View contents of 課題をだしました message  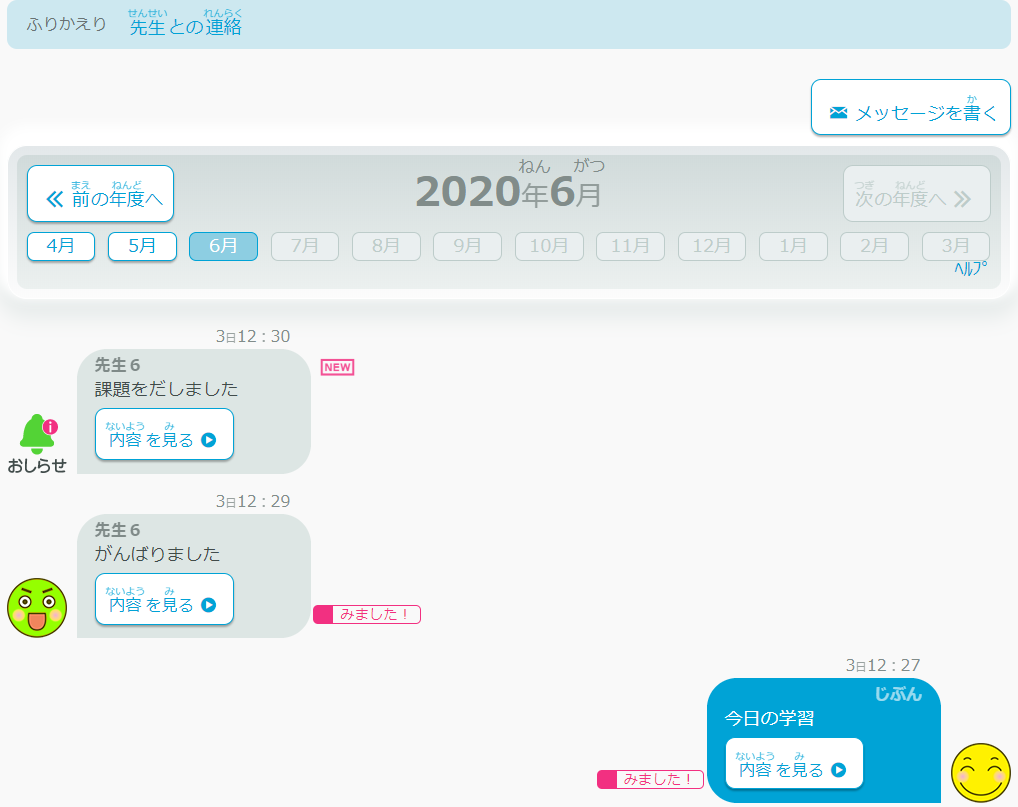coord(164,434)
